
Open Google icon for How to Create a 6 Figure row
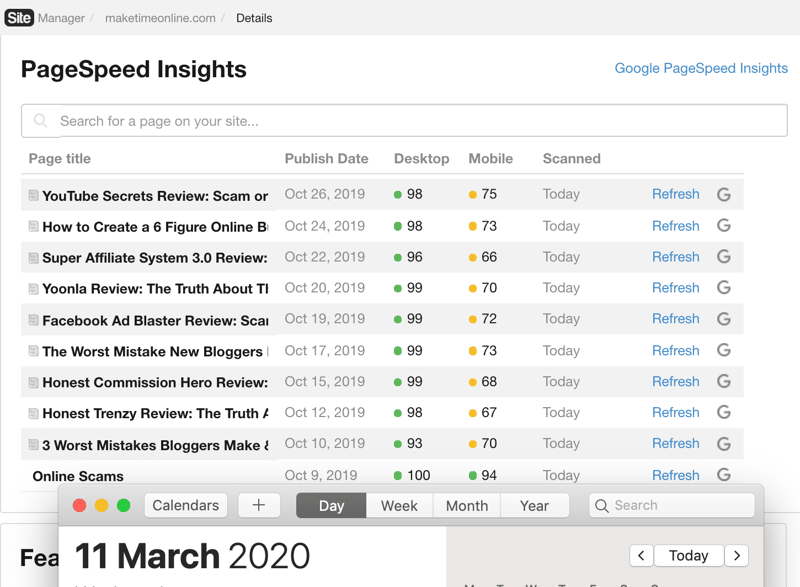tap(723, 225)
